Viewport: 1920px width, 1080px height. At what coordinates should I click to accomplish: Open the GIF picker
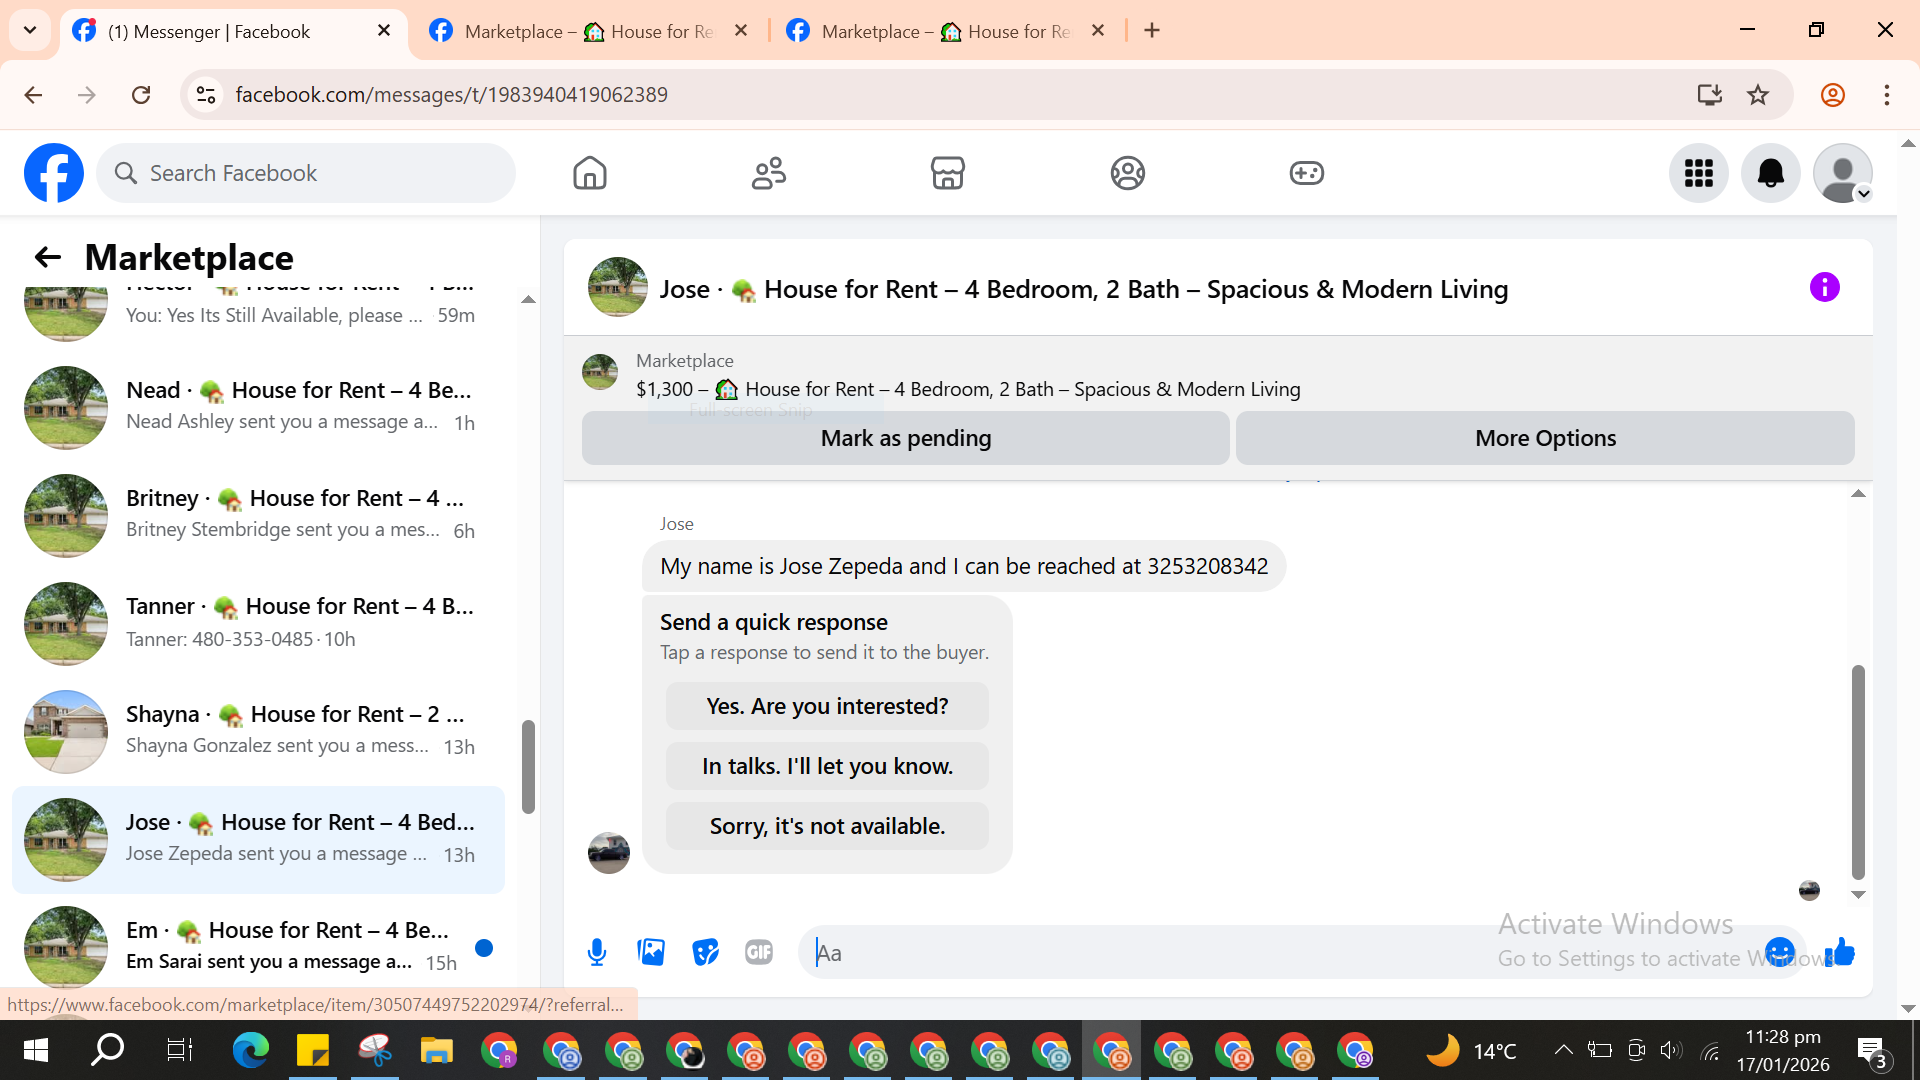pyautogui.click(x=759, y=952)
